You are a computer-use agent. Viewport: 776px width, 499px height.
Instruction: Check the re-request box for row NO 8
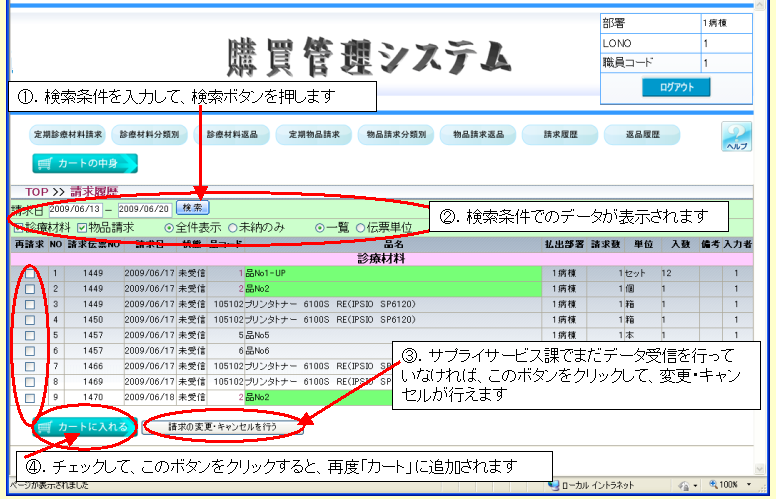30,382
